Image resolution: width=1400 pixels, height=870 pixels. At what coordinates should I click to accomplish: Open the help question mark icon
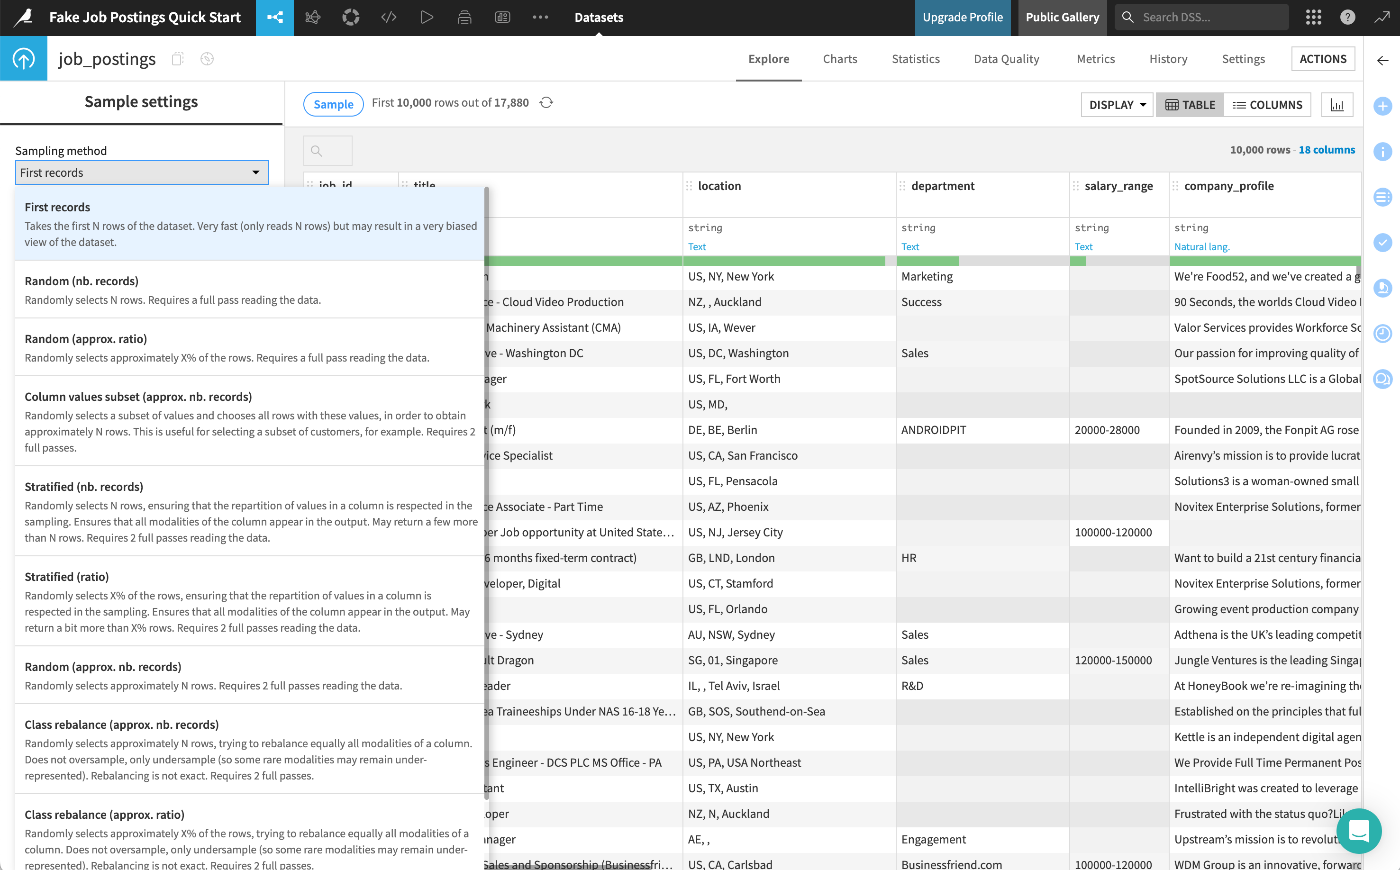tap(1348, 17)
